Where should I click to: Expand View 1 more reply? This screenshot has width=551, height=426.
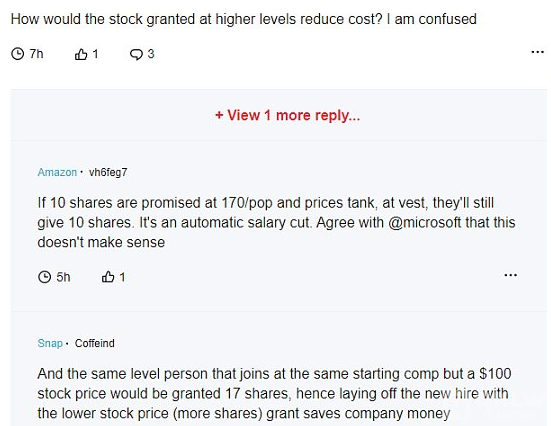click(287, 115)
